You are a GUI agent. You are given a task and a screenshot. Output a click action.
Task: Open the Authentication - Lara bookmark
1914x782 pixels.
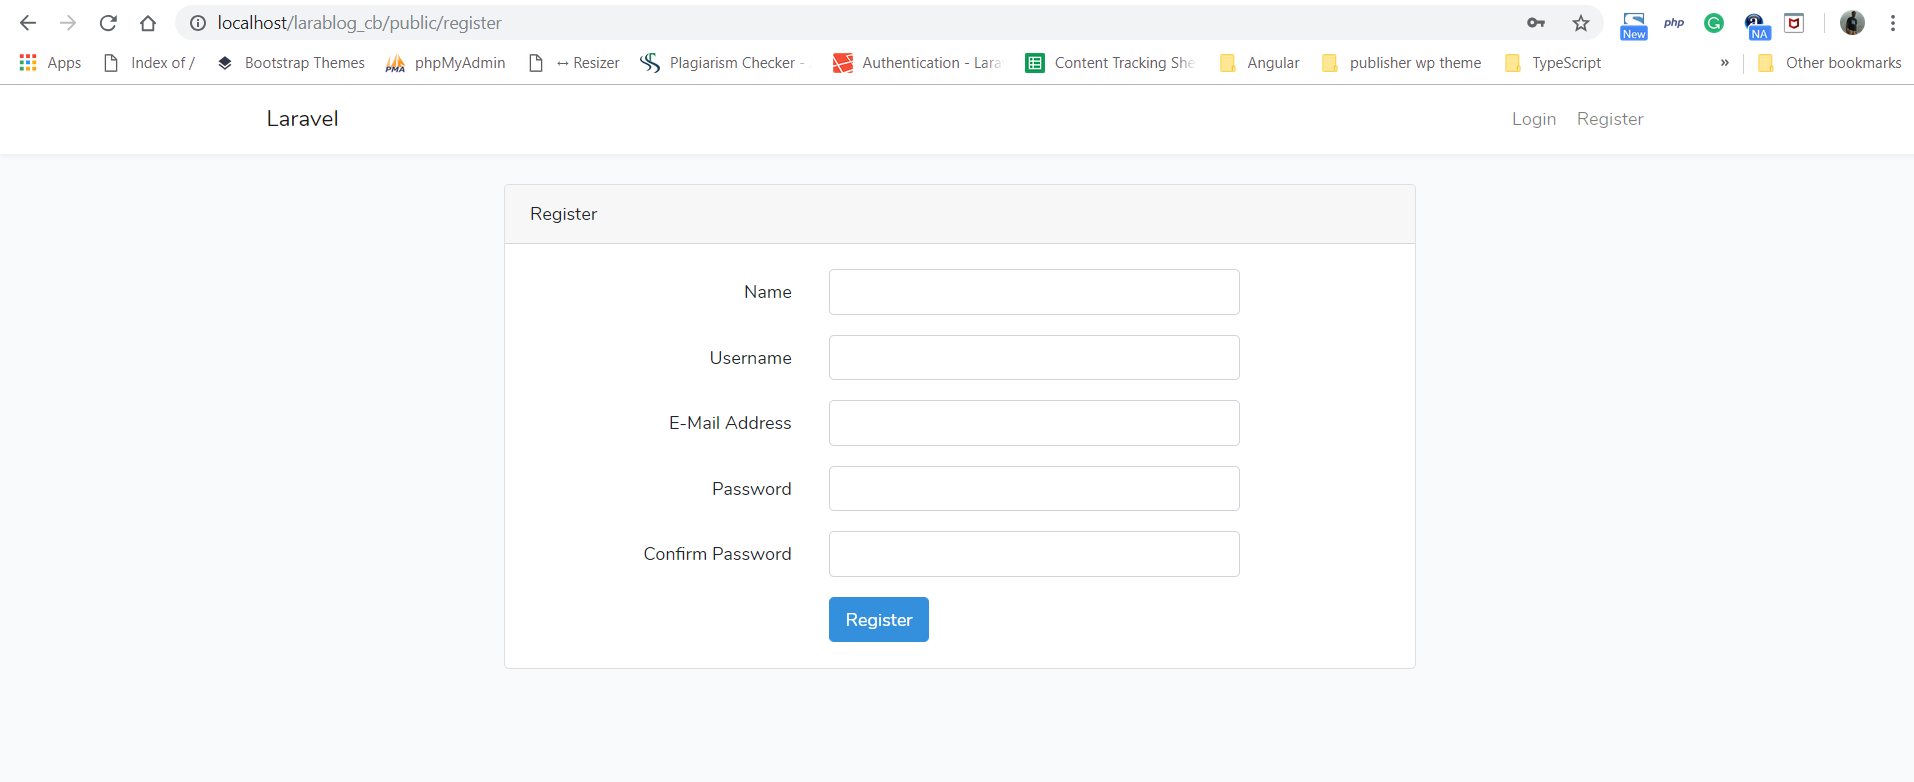point(917,62)
